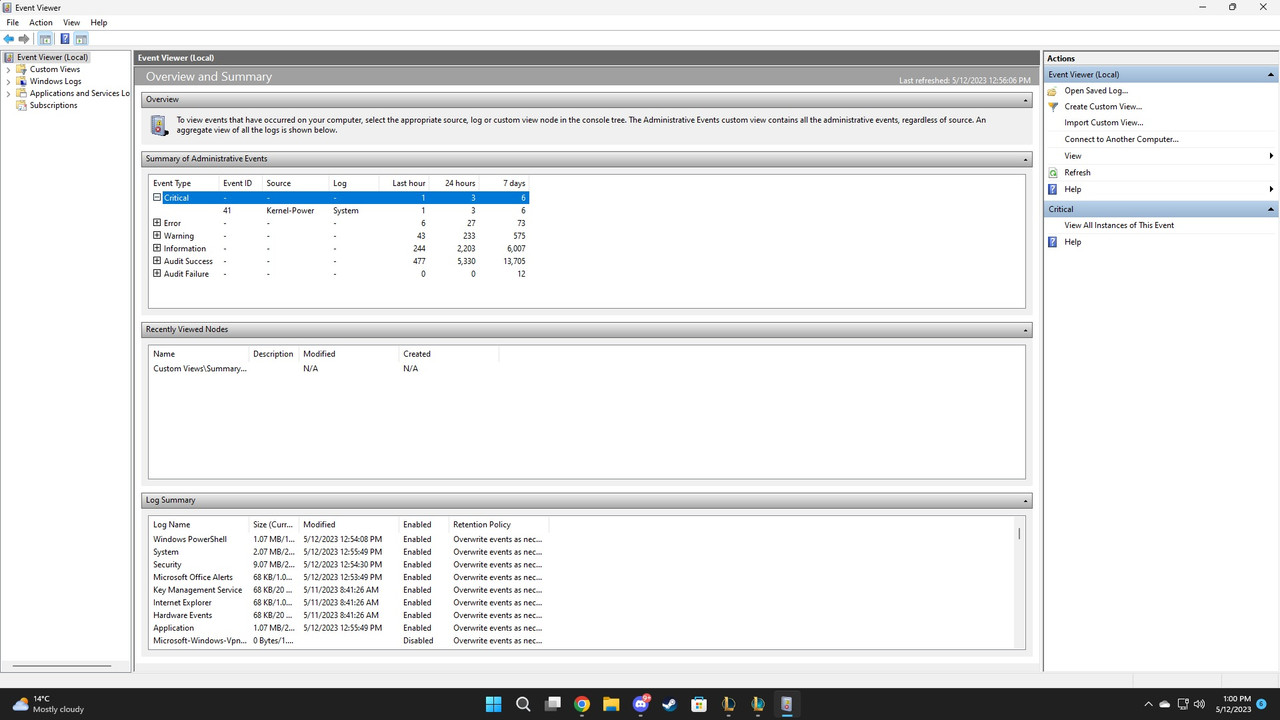This screenshot has height=720, width=1280.
Task: Open the Microsoft Store taskbar icon
Action: 699,704
